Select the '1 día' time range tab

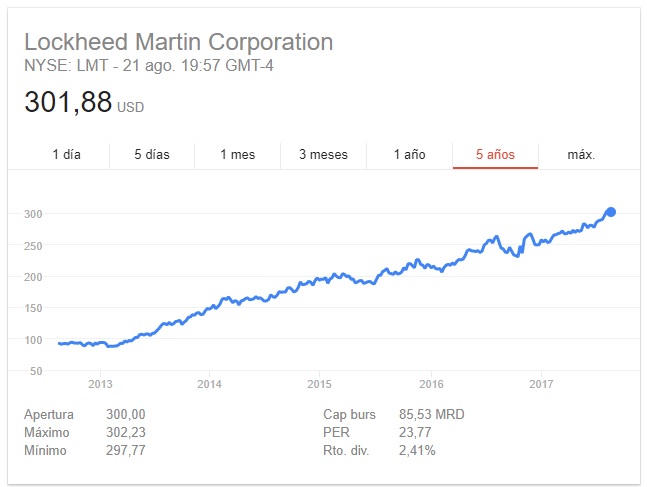[66, 154]
